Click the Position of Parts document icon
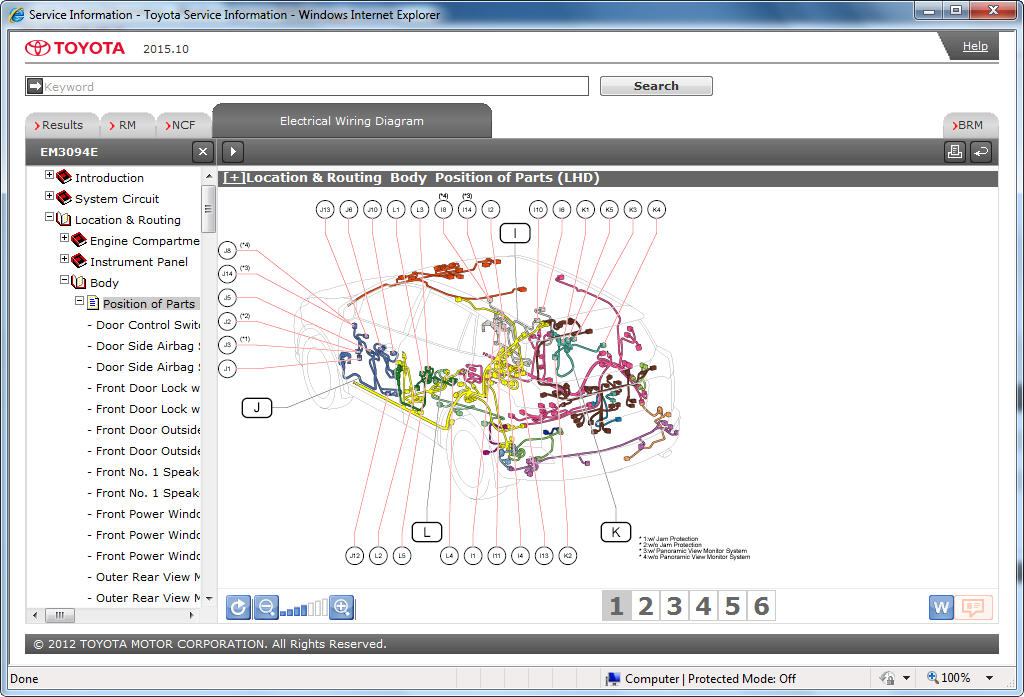Image resolution: width=1024 pixels, height=697 pixels. [93, 303]
